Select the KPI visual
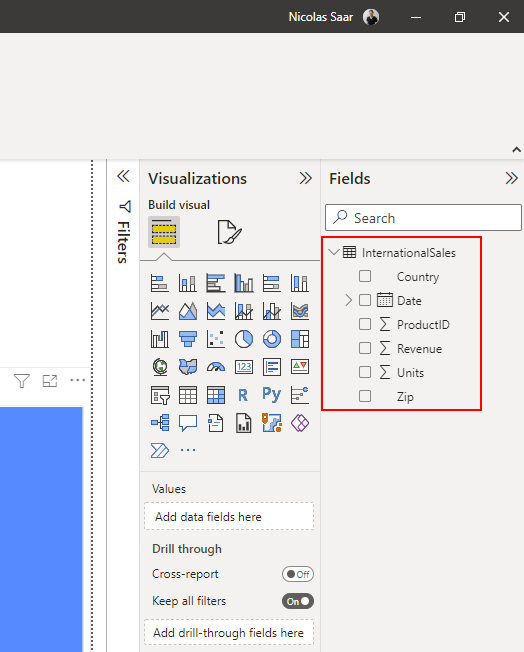 pos(300,367)
